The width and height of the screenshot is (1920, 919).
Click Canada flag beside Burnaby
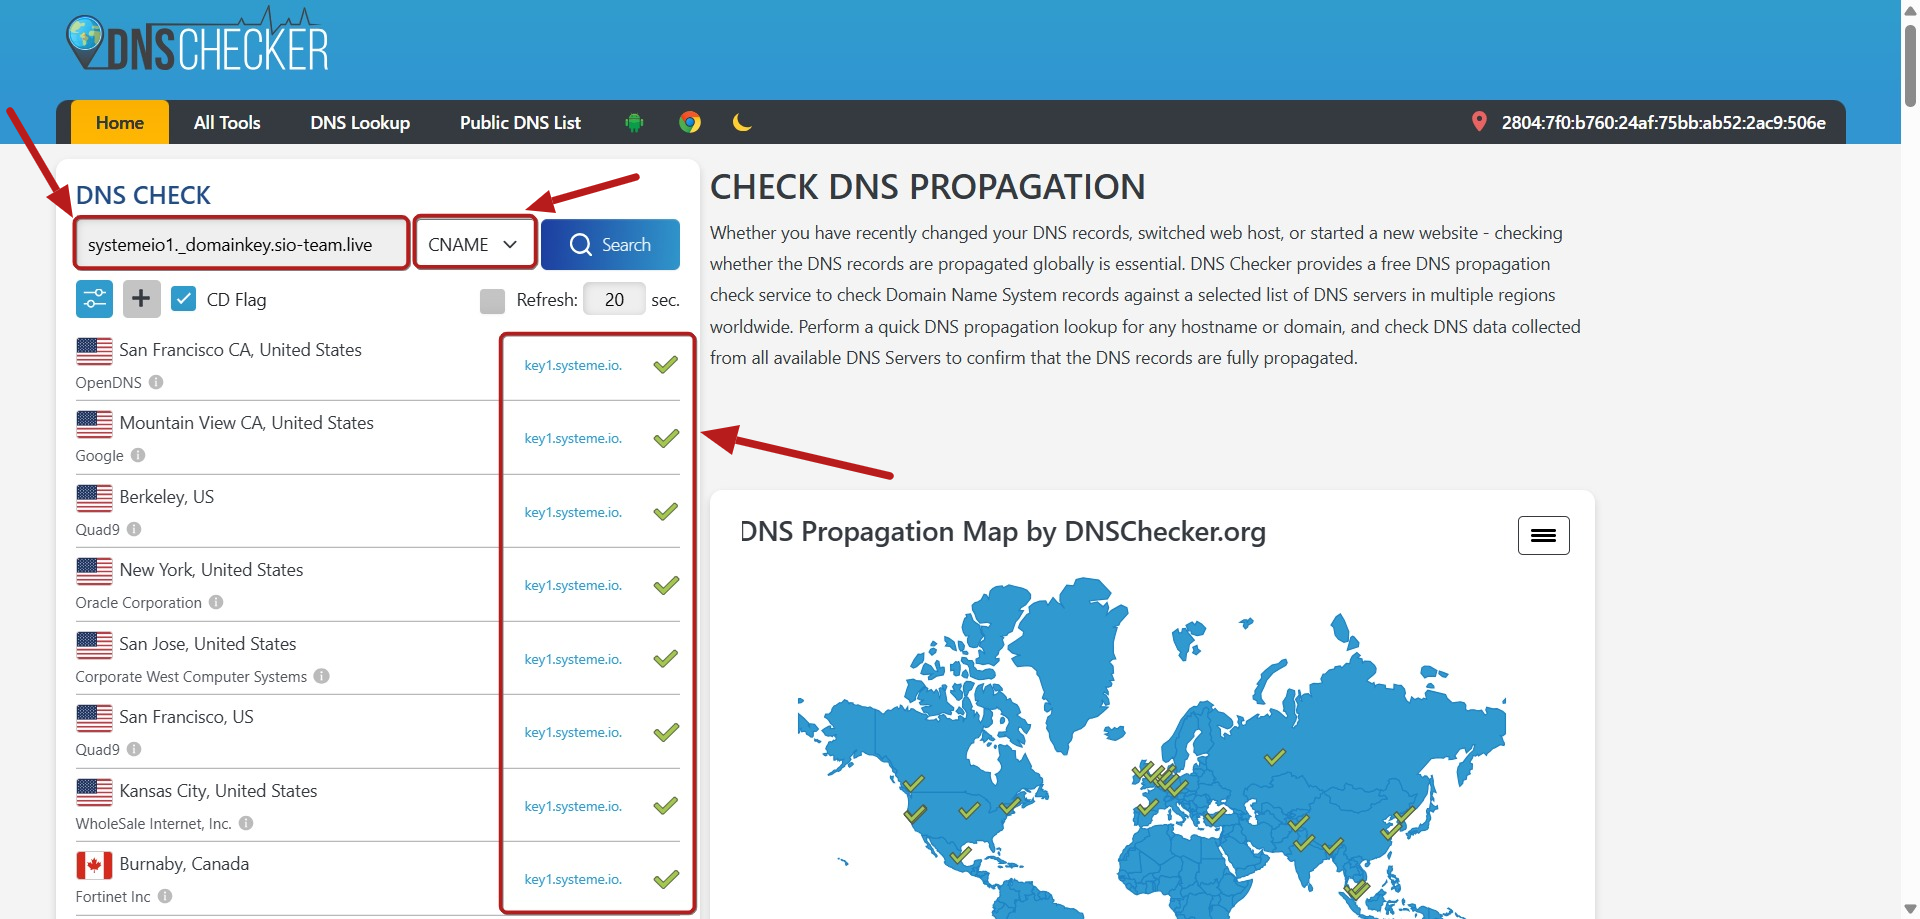pos(94,865)
